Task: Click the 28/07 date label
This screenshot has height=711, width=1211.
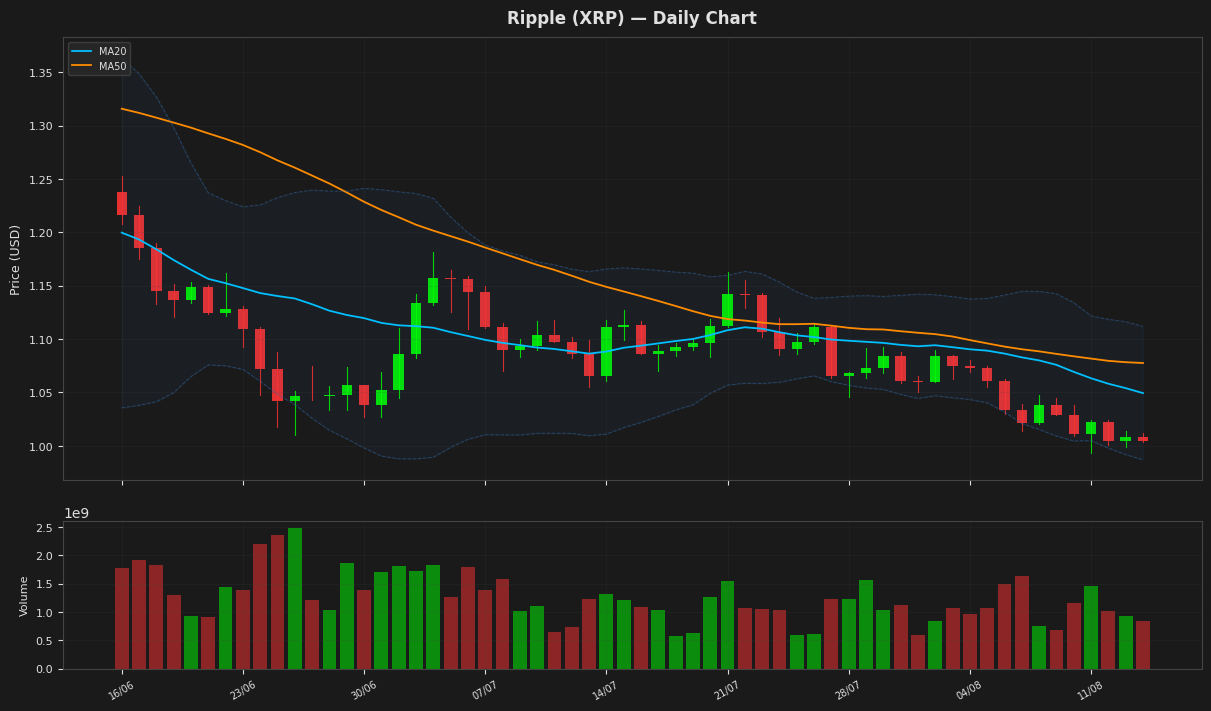Action: (x=848, y=691)
